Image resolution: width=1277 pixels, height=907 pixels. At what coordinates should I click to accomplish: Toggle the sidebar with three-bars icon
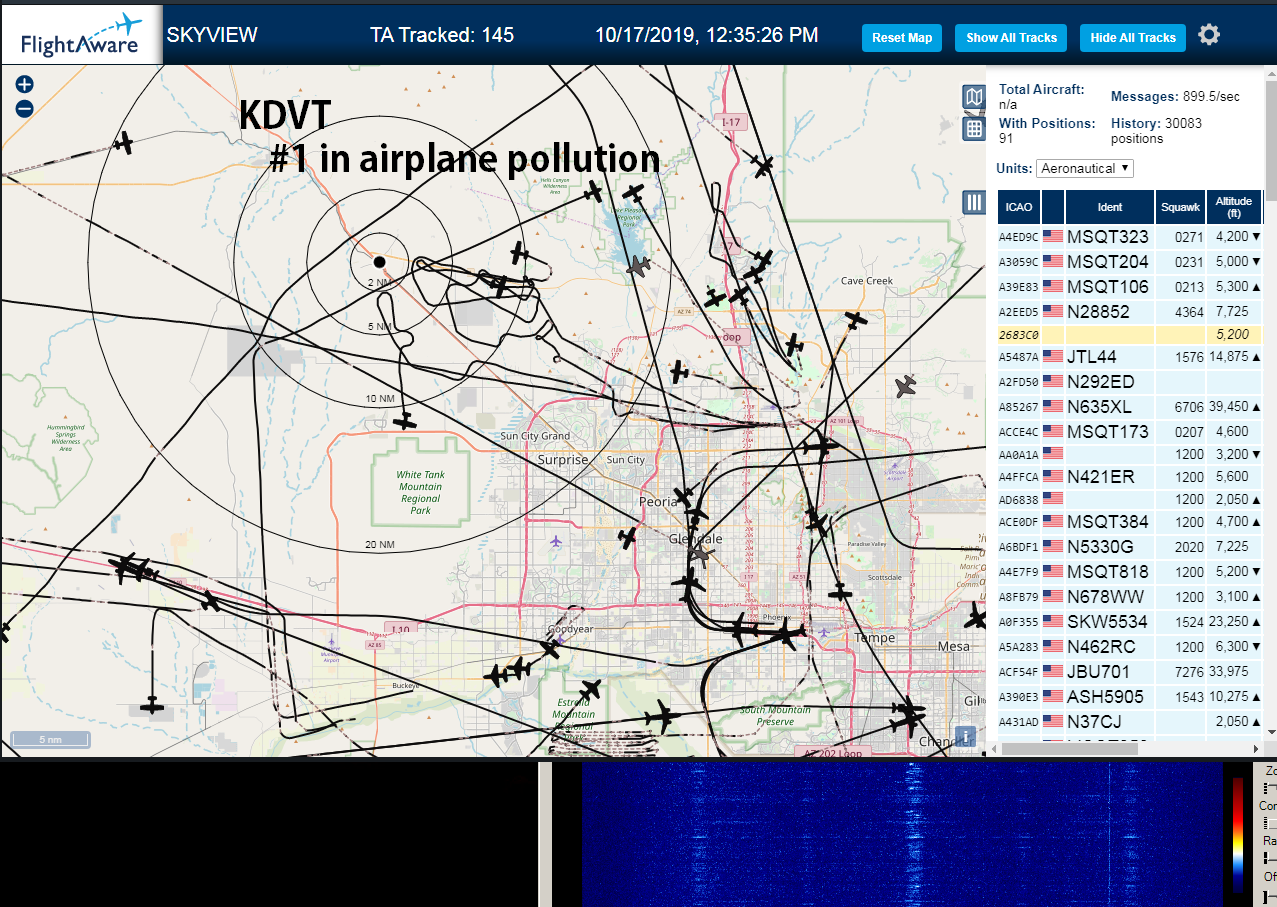click(974, 202)
